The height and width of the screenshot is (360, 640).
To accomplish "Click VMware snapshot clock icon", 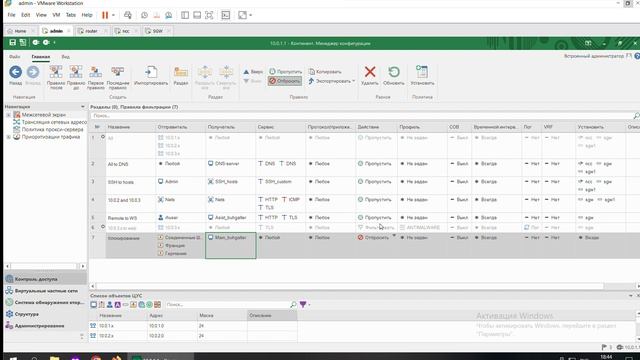I will [x=144, y=15].
